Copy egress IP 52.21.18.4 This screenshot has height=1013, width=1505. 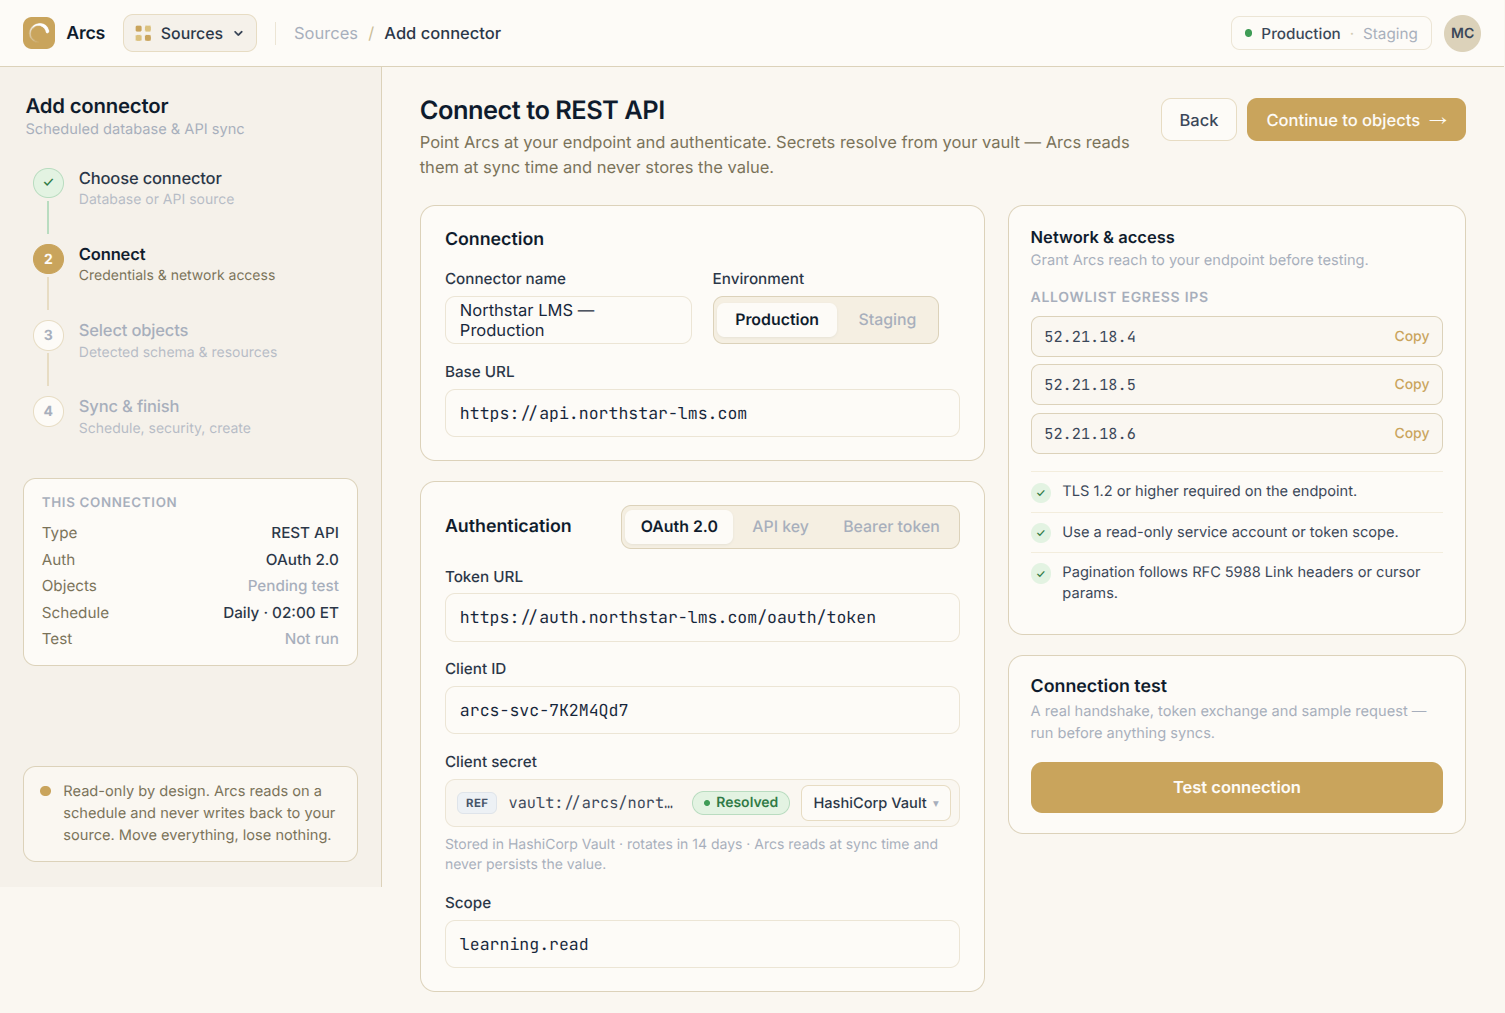tap(1411, 337)
